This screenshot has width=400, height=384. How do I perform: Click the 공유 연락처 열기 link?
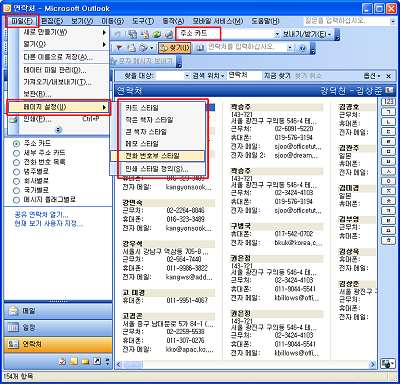click(x=41, y=214)
